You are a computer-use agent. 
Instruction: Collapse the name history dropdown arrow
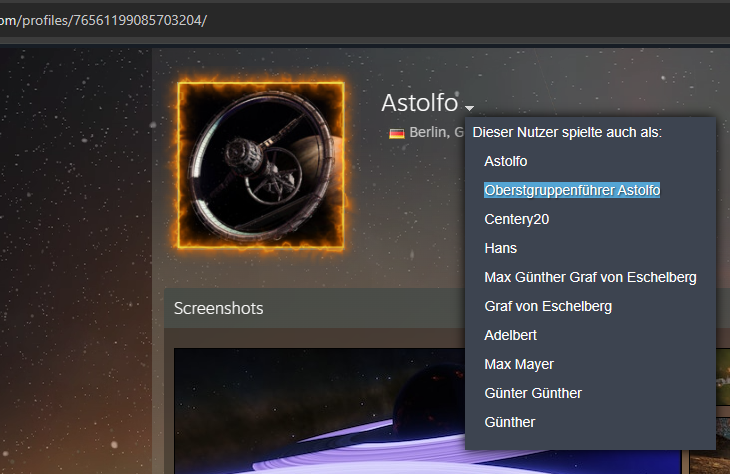(469, 107)
